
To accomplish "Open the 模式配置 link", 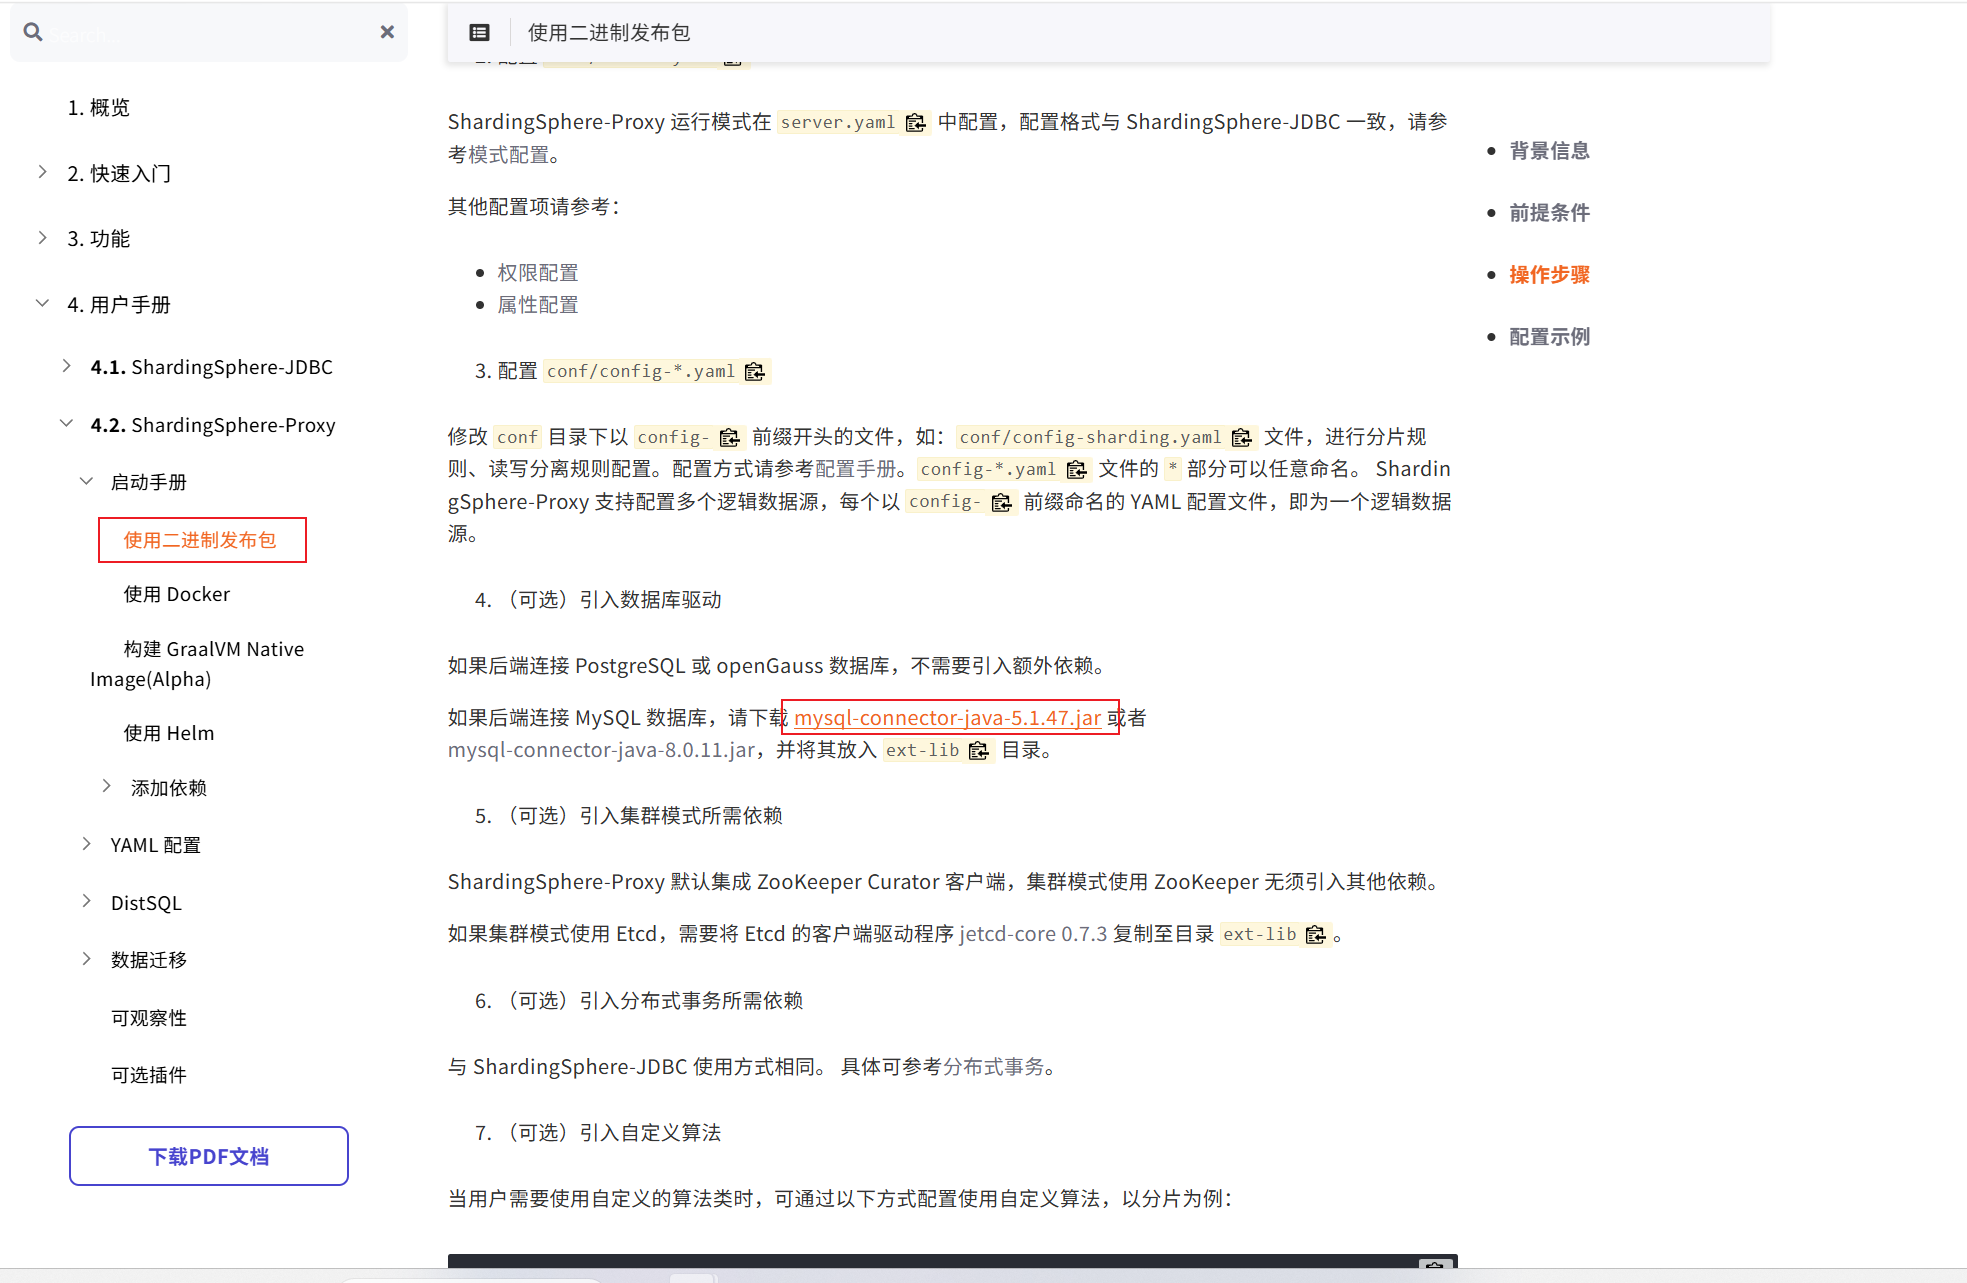I will coord(508,155).
